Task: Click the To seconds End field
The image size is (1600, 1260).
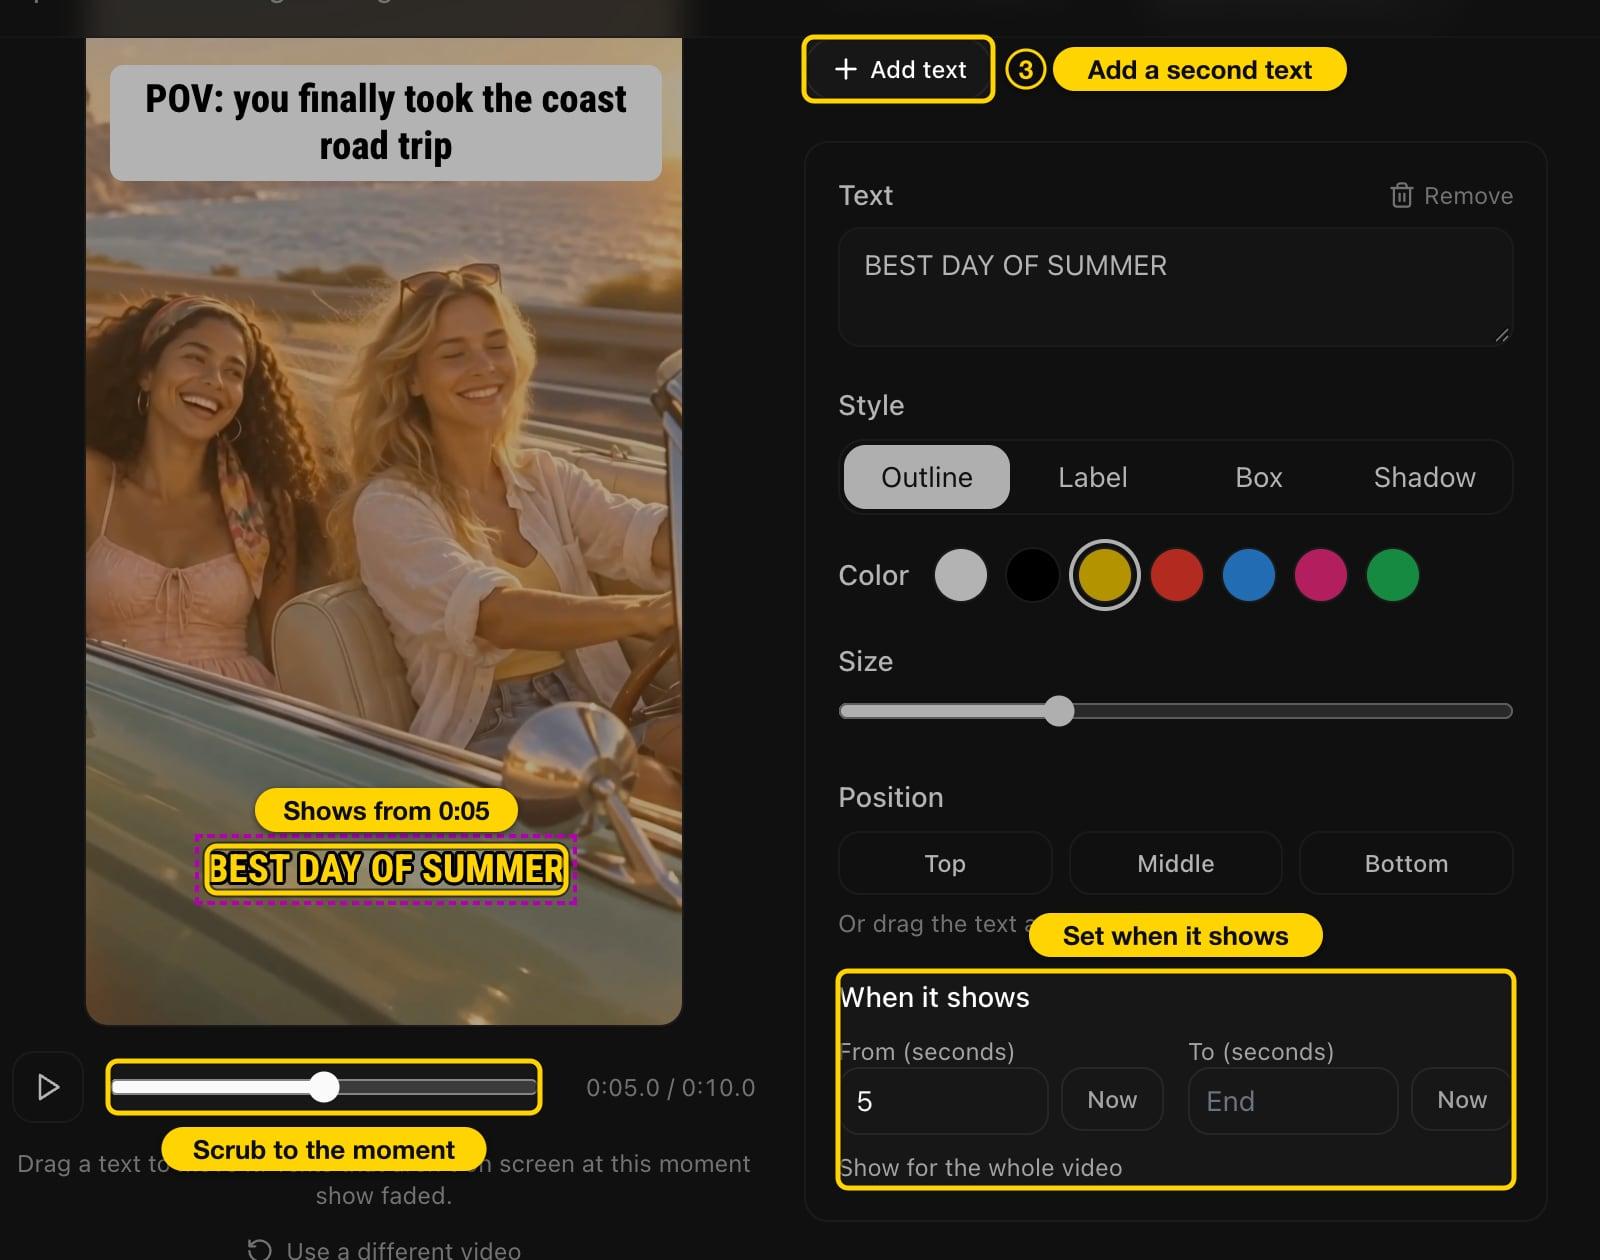Action: point(1293,1101)
